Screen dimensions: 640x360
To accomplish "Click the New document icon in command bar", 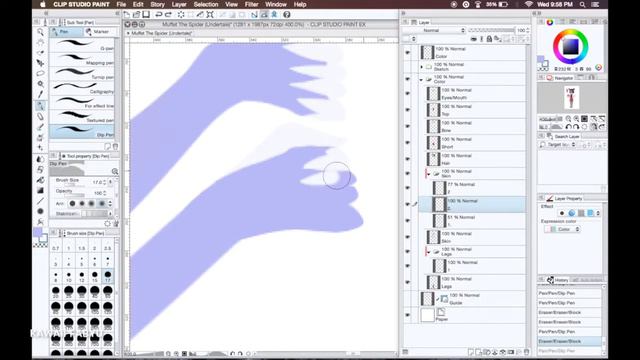I will tap(127, 15).
